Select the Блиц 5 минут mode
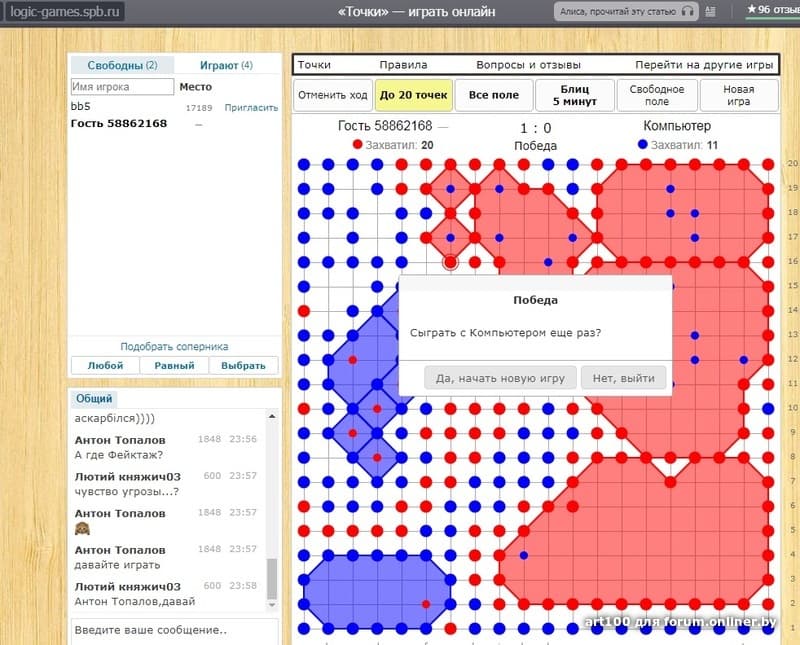 click(x=573, y=95)
